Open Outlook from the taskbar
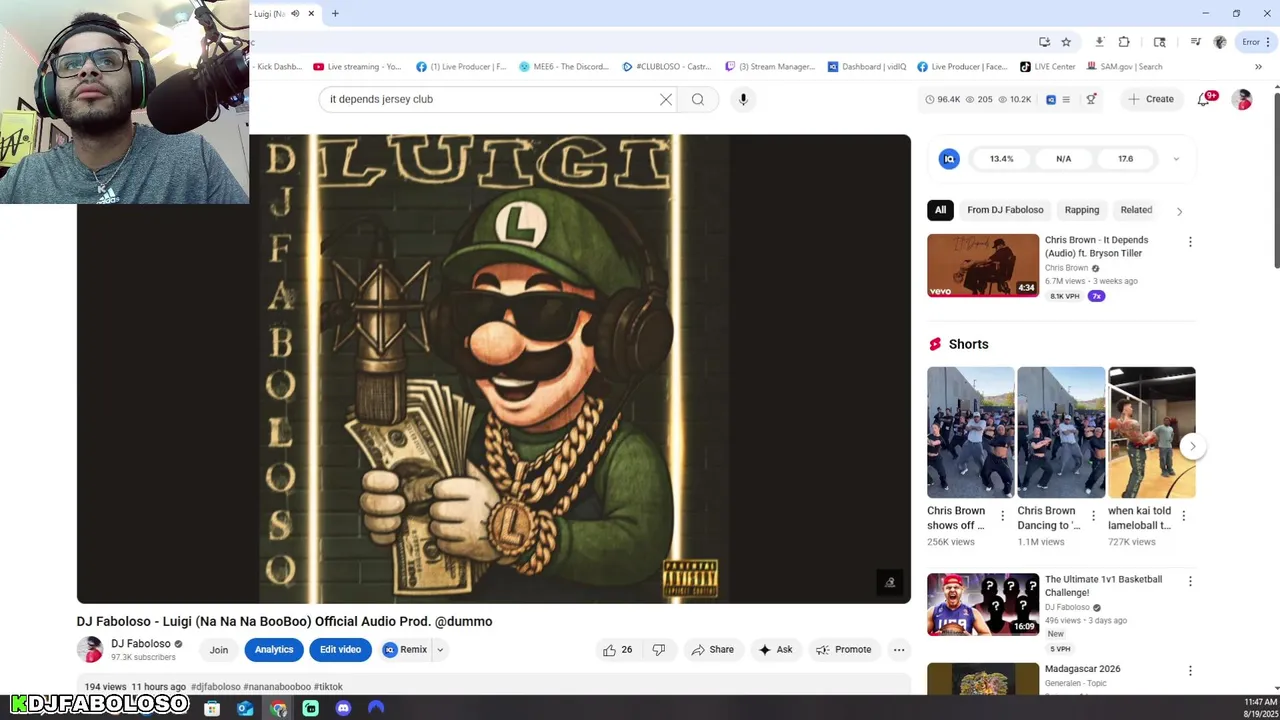 pyautogui.click(x=245, y=709)
